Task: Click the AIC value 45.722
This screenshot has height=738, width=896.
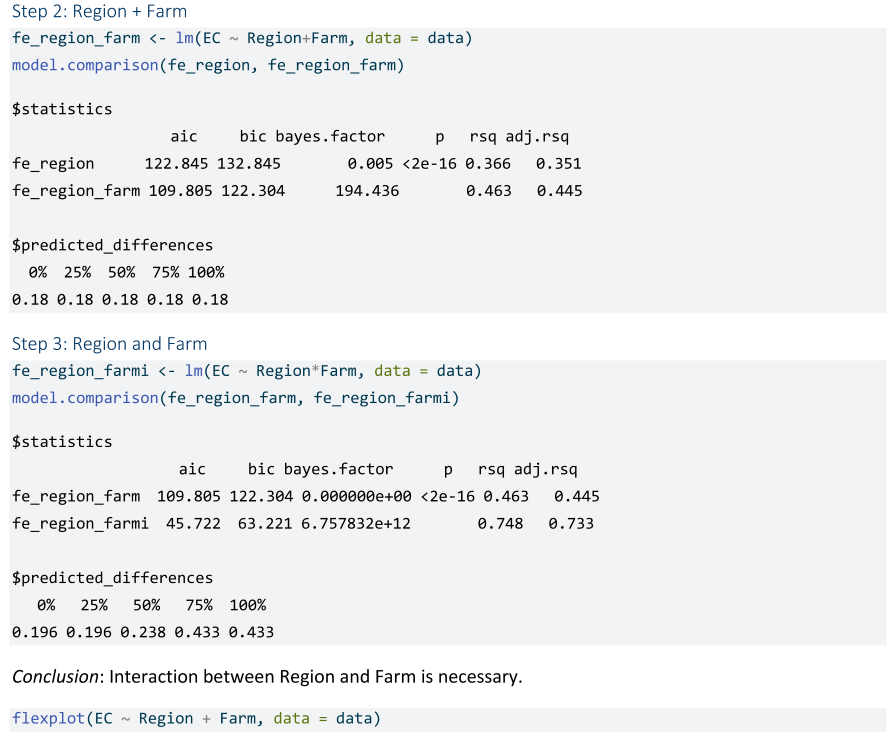Action: [x=193, y=523]
